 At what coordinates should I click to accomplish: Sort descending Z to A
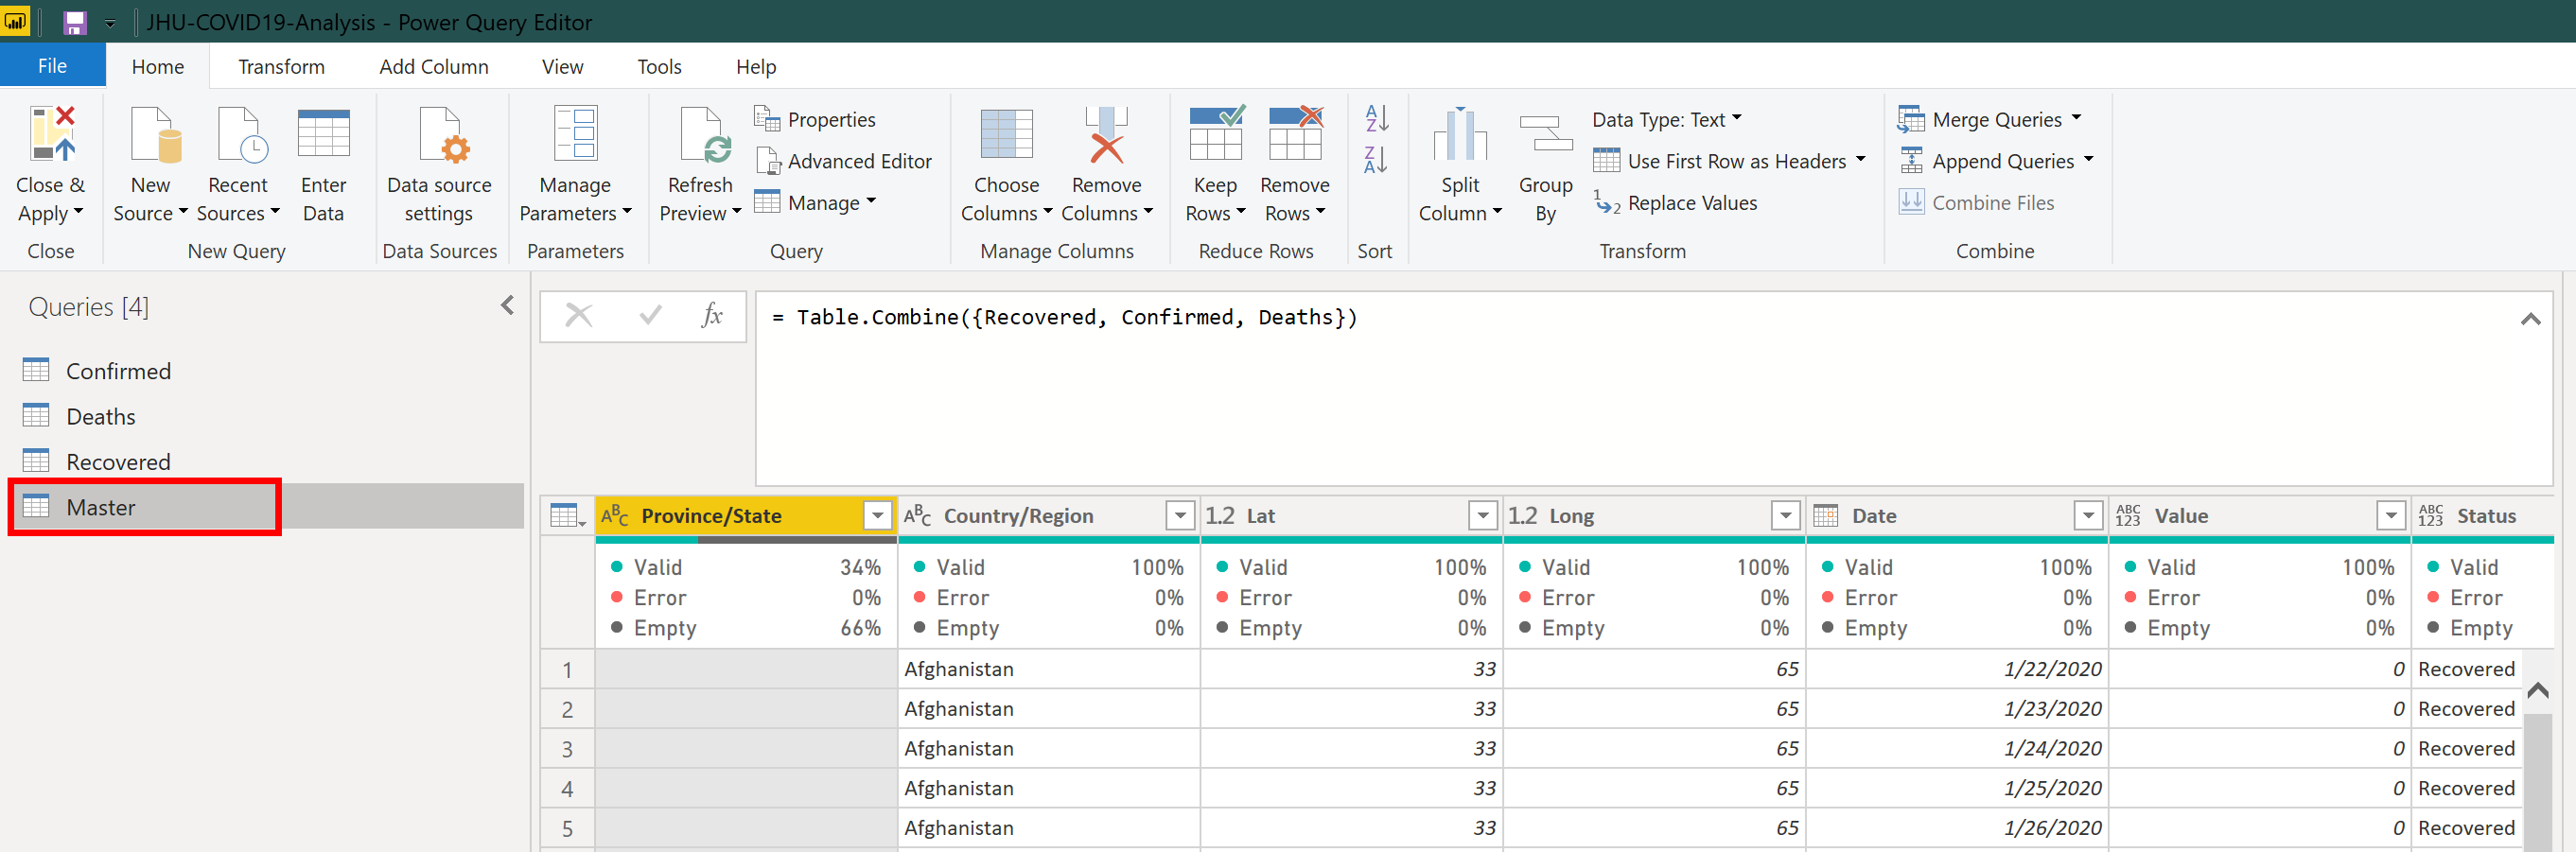[x=1377, y=160]
